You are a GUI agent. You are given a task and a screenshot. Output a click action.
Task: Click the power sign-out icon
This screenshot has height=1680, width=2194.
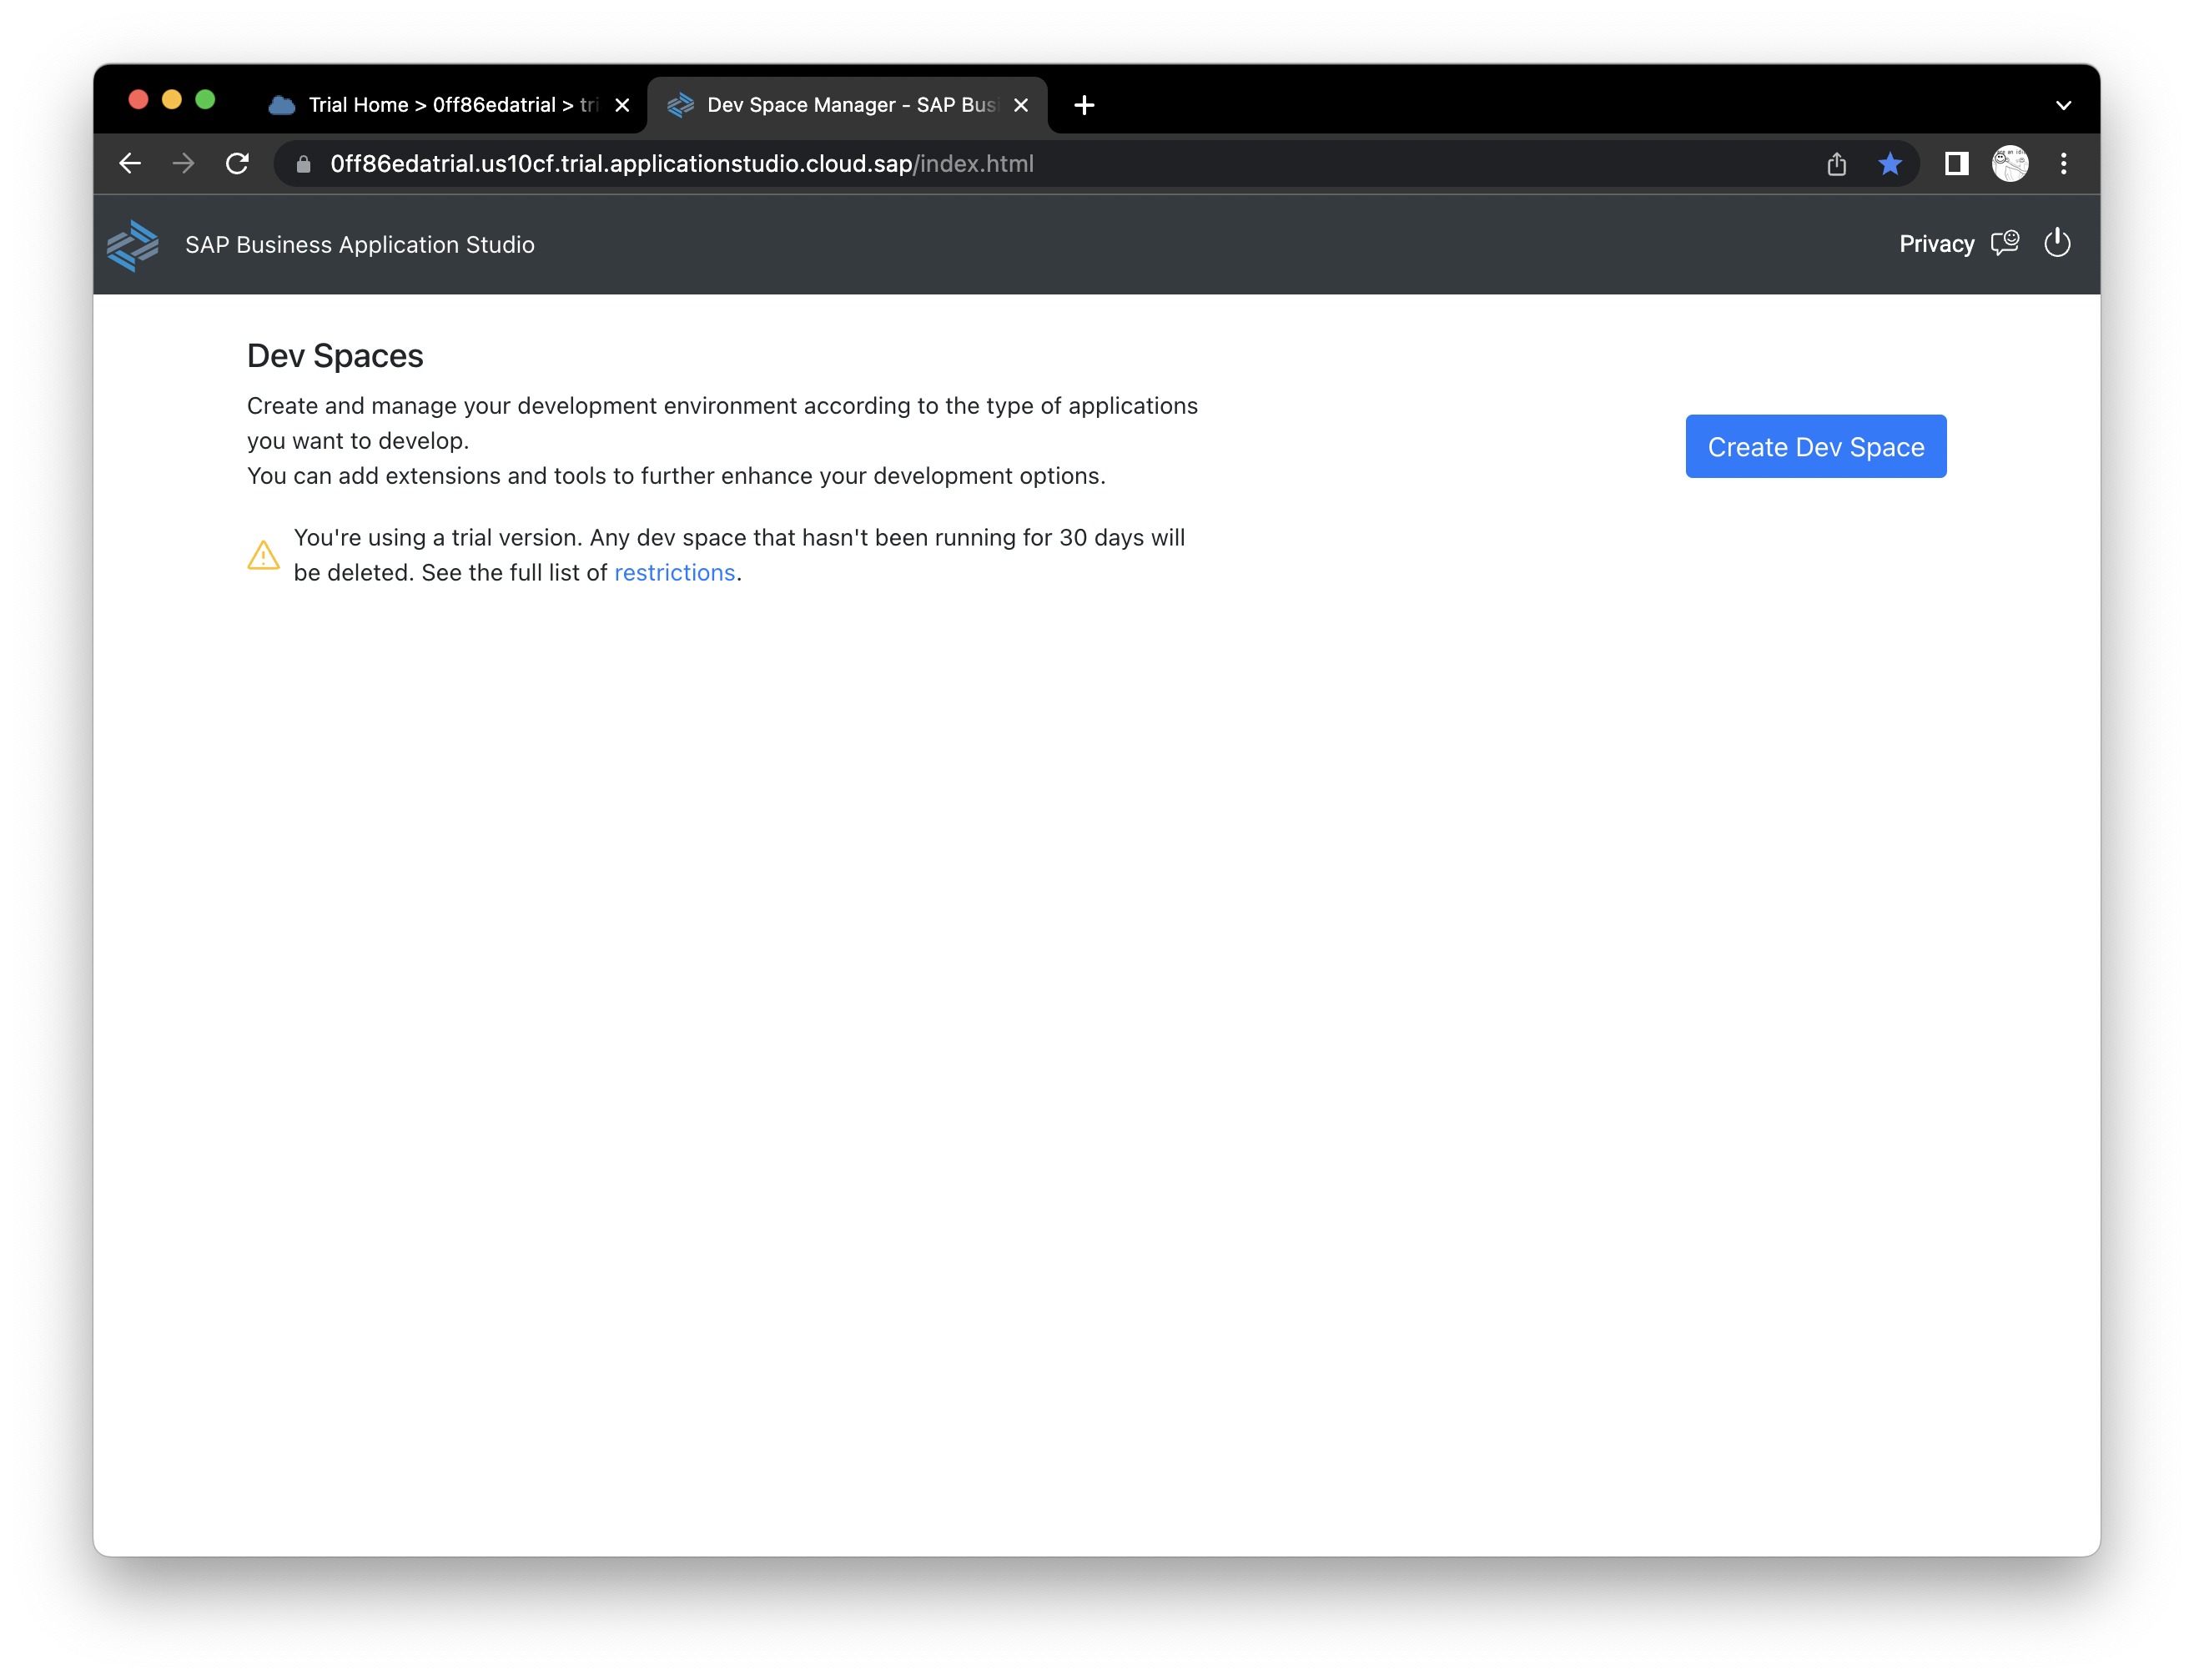[x=2056, y=244]
